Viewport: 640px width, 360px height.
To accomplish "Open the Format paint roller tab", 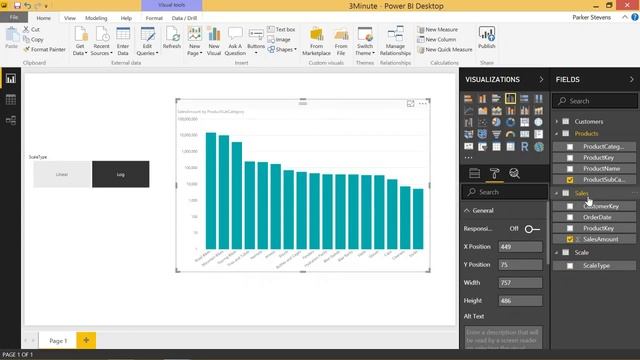I will [x=494, y=173].
